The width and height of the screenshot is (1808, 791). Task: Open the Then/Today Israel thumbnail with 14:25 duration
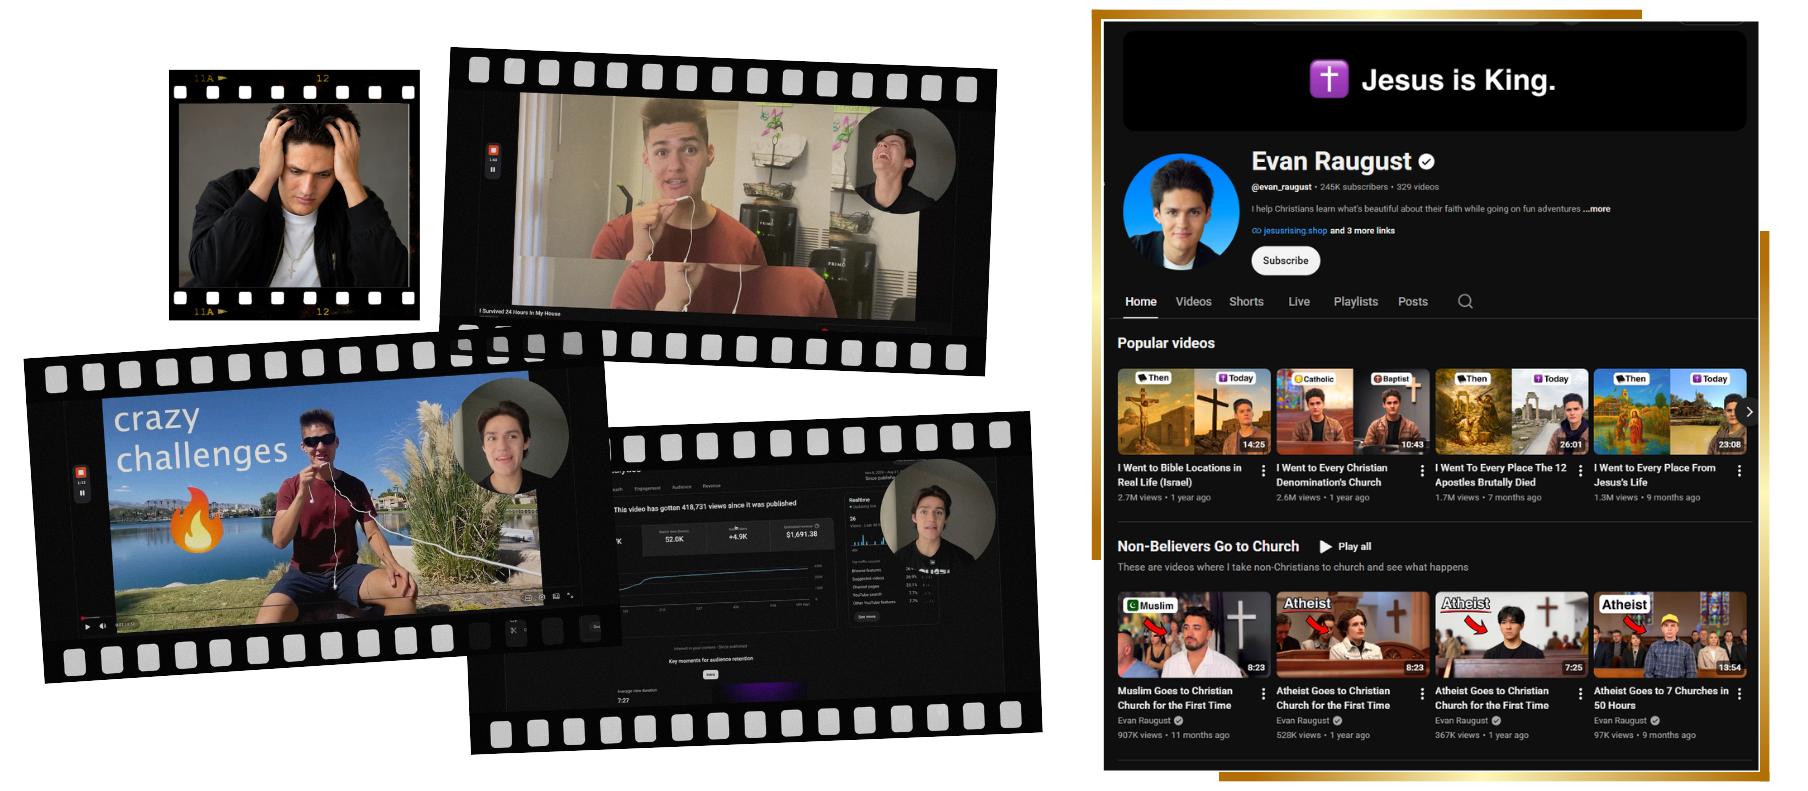click(1194, 412)
